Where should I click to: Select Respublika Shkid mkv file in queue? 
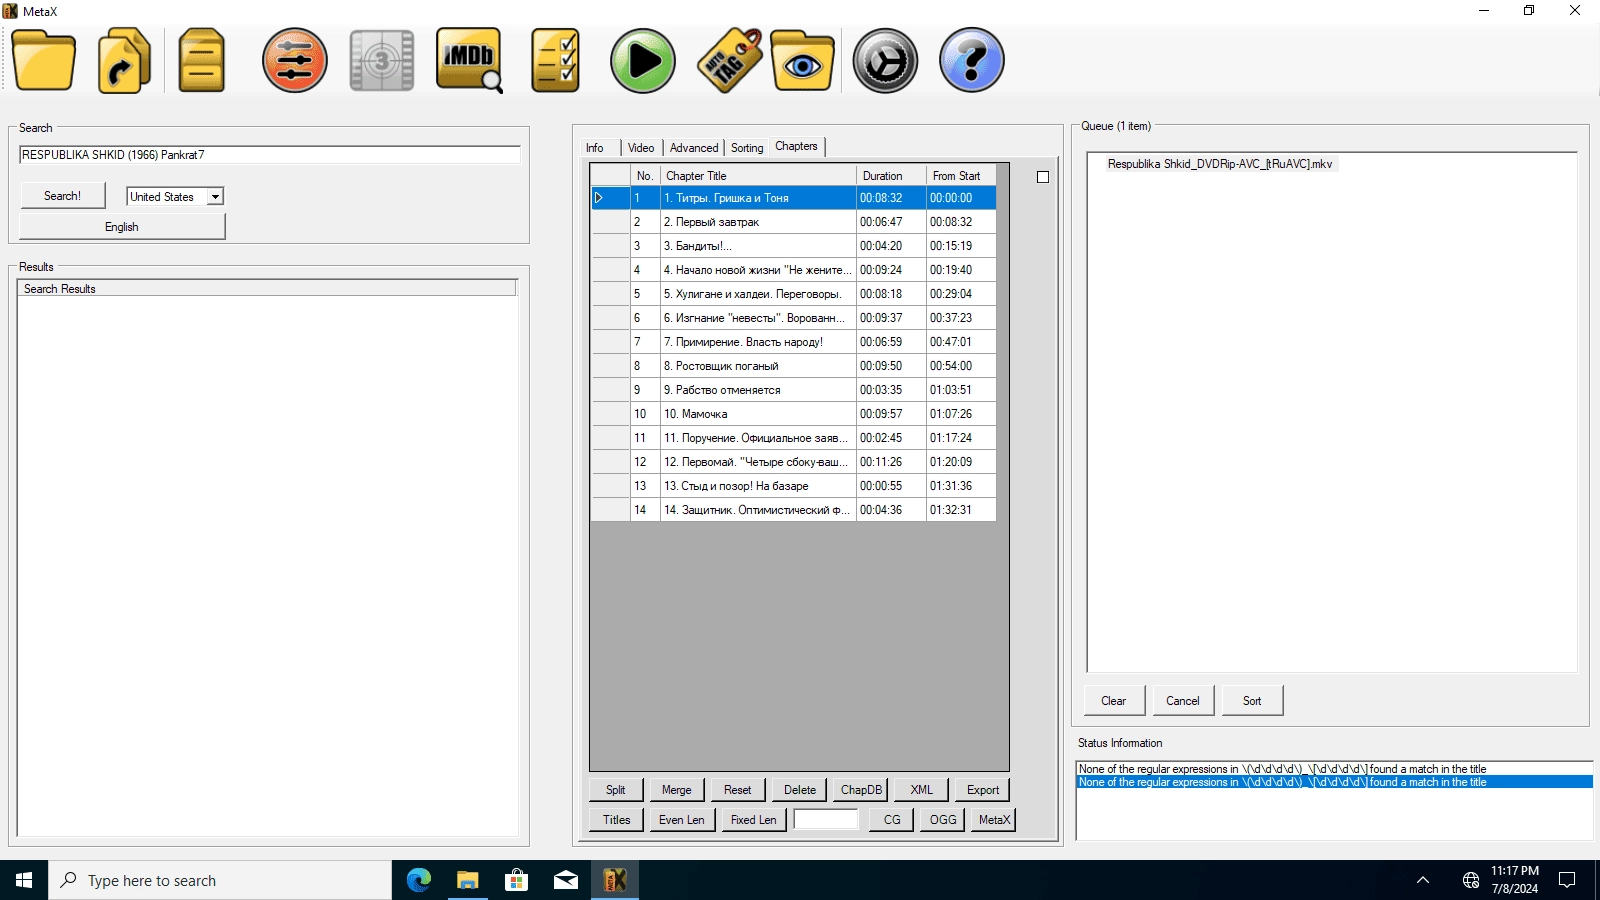1220,164
